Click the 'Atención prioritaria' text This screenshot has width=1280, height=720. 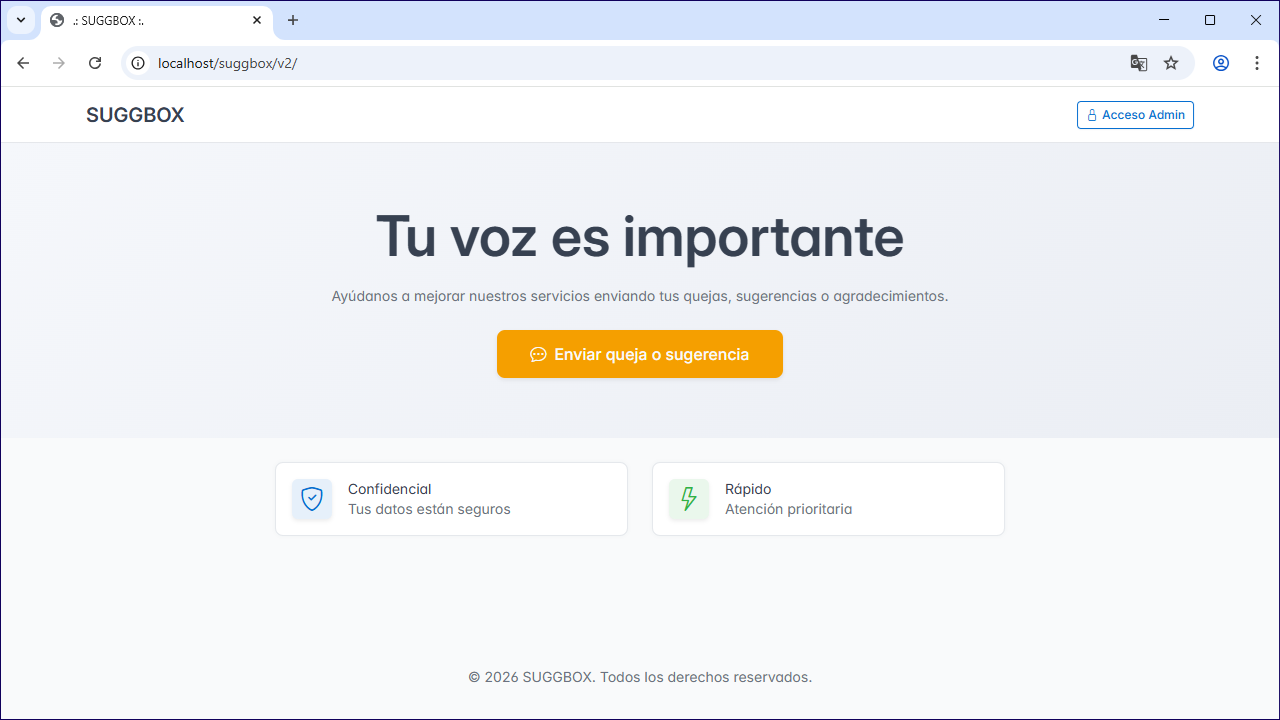click(788, 509)
